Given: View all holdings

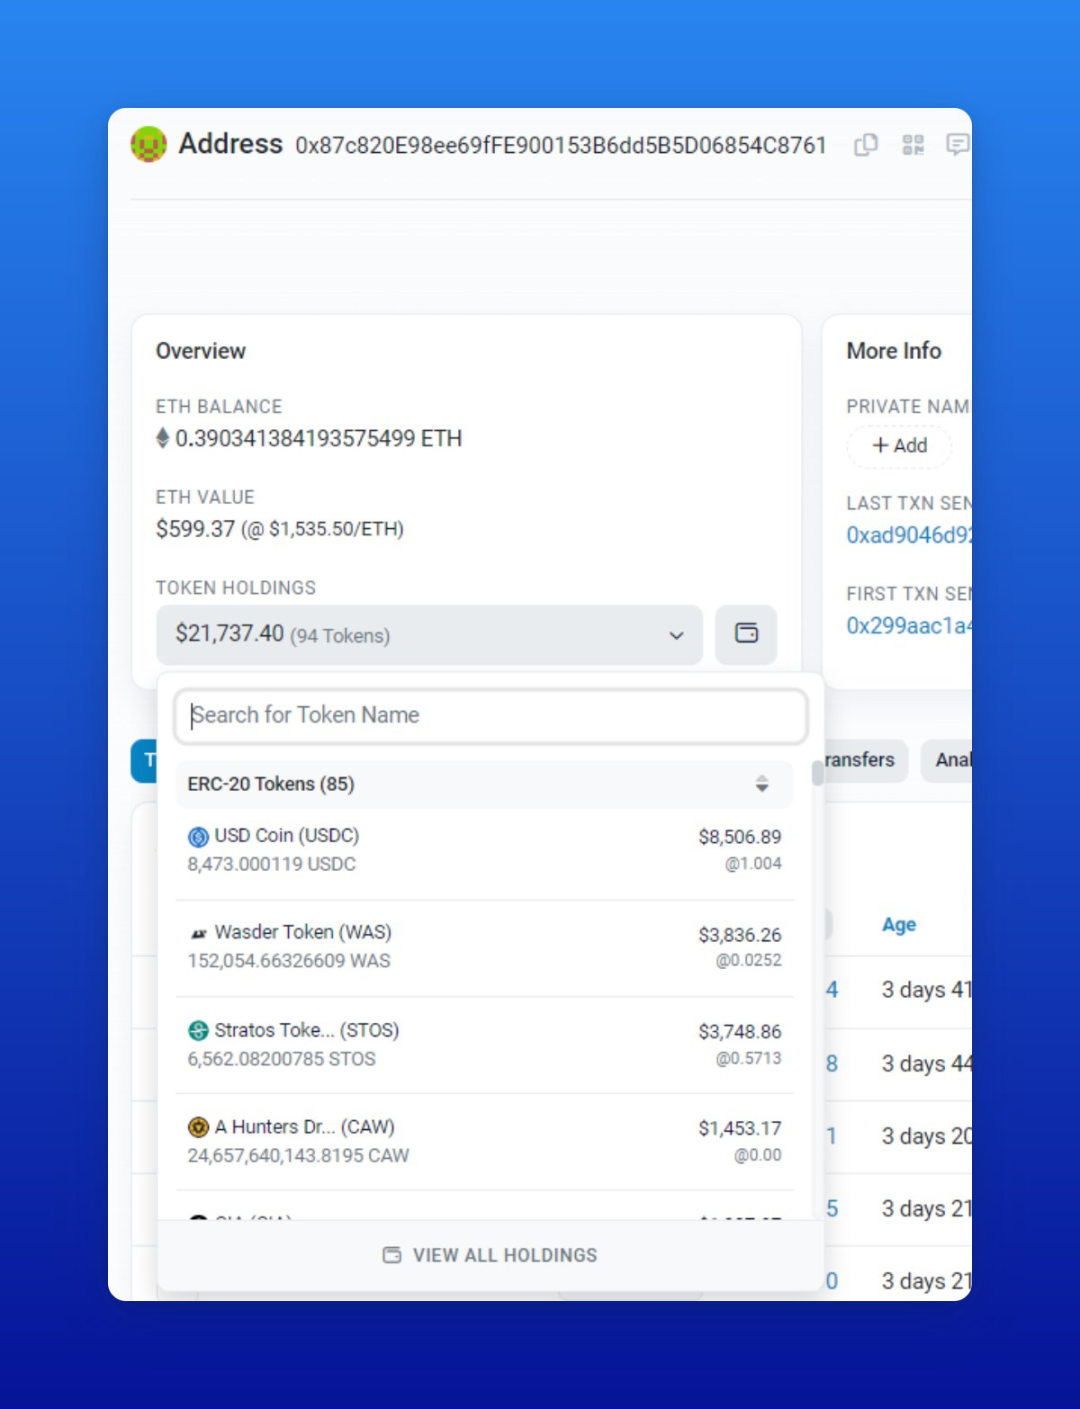Looking at the screenshot, I should pyautogui.click(x=490, y=1255).
